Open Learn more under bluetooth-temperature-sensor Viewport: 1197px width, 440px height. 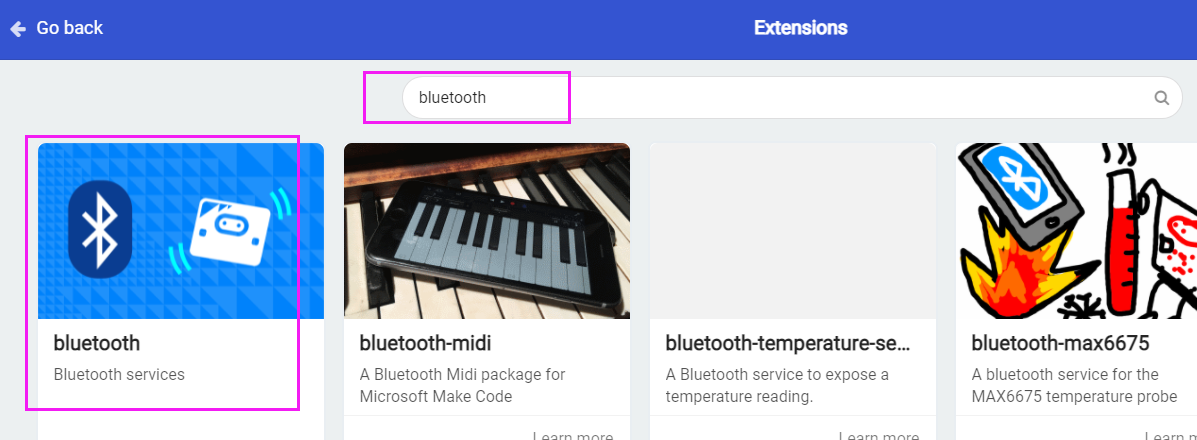(x=879, y=436)
